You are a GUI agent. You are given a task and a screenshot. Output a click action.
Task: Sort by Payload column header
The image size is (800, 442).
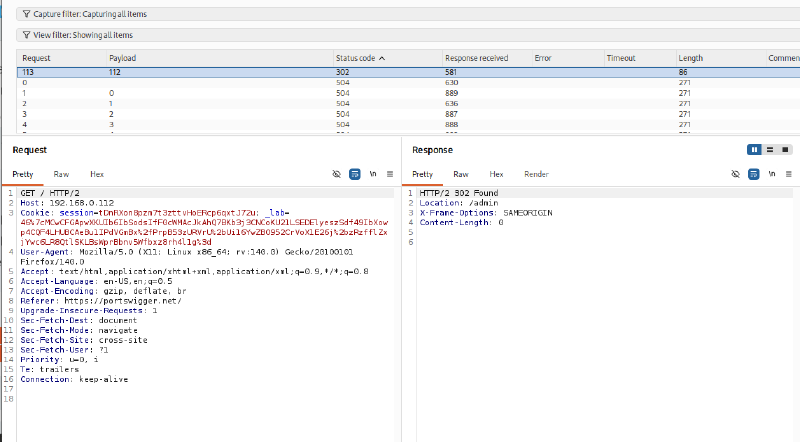coord(219,58)
